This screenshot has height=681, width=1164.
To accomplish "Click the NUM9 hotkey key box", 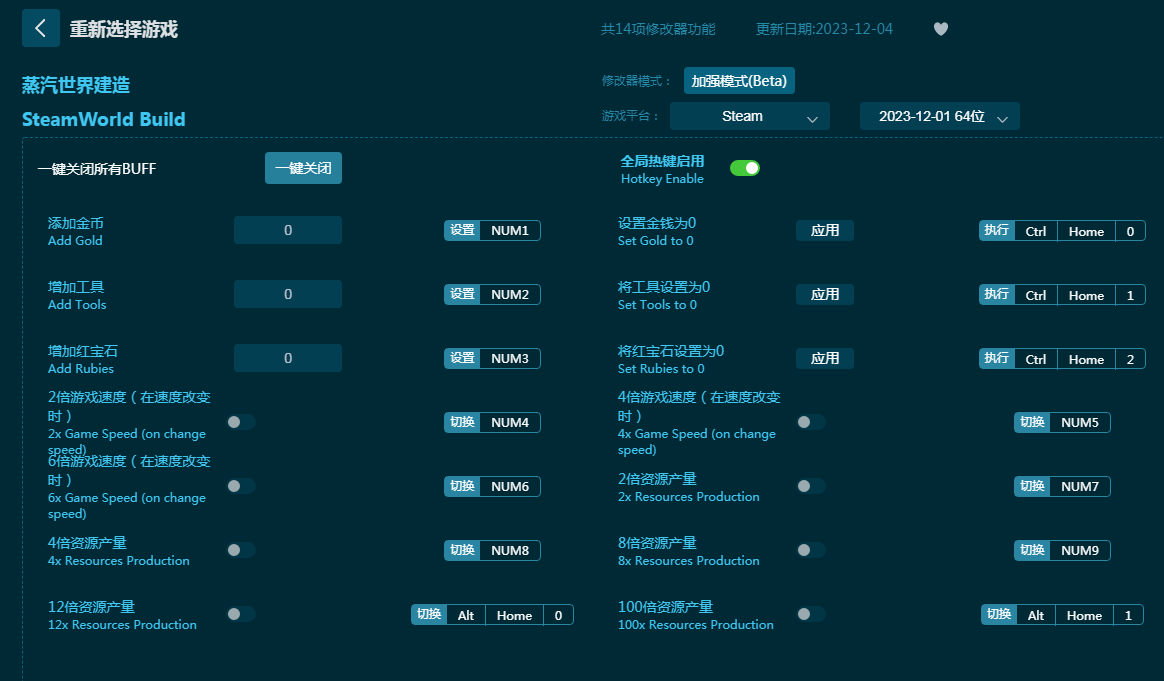I will click(1080, 550).
